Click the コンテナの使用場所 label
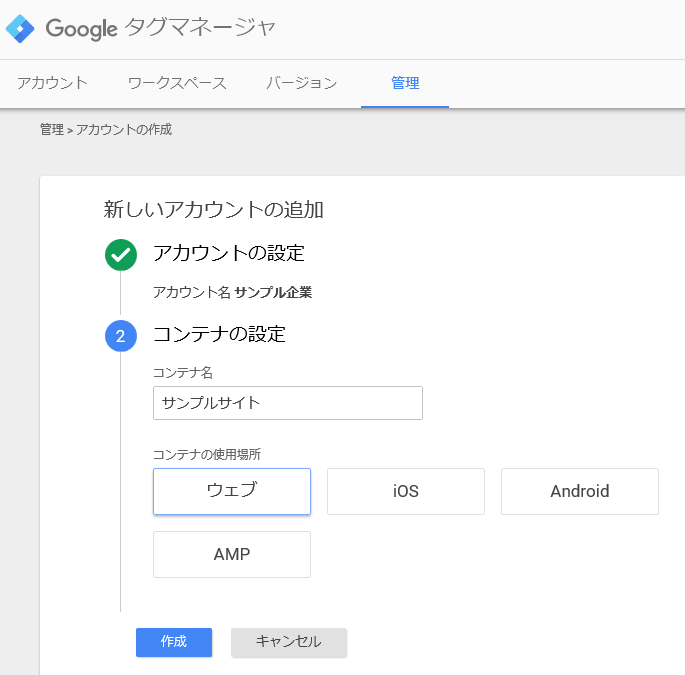 pos(207,455)
